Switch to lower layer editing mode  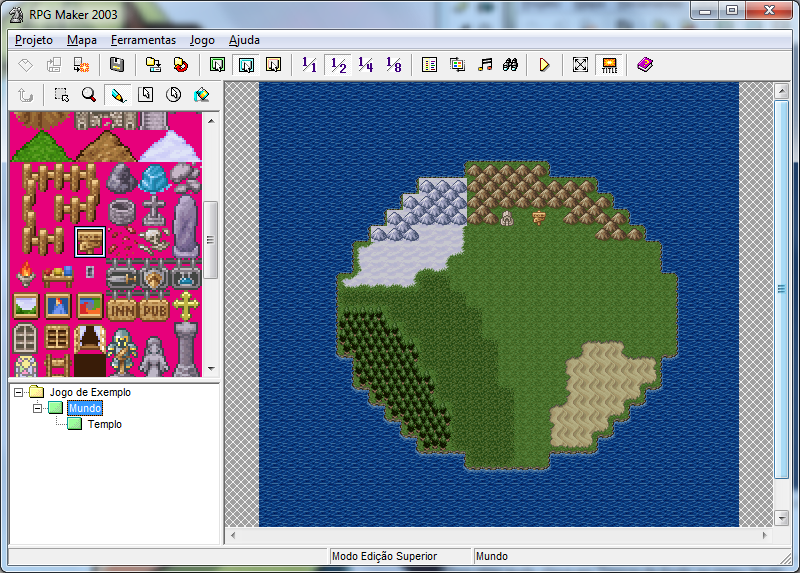click(217, 65)
